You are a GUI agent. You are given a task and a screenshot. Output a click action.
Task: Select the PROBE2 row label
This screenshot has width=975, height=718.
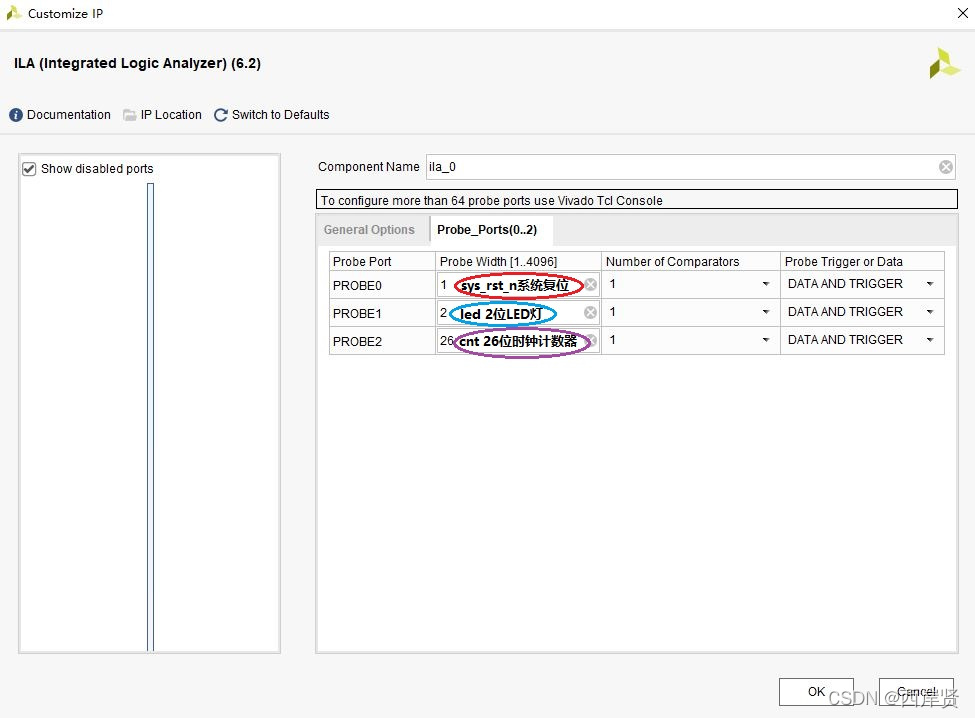pyautogui.click(x=358, y=342)
